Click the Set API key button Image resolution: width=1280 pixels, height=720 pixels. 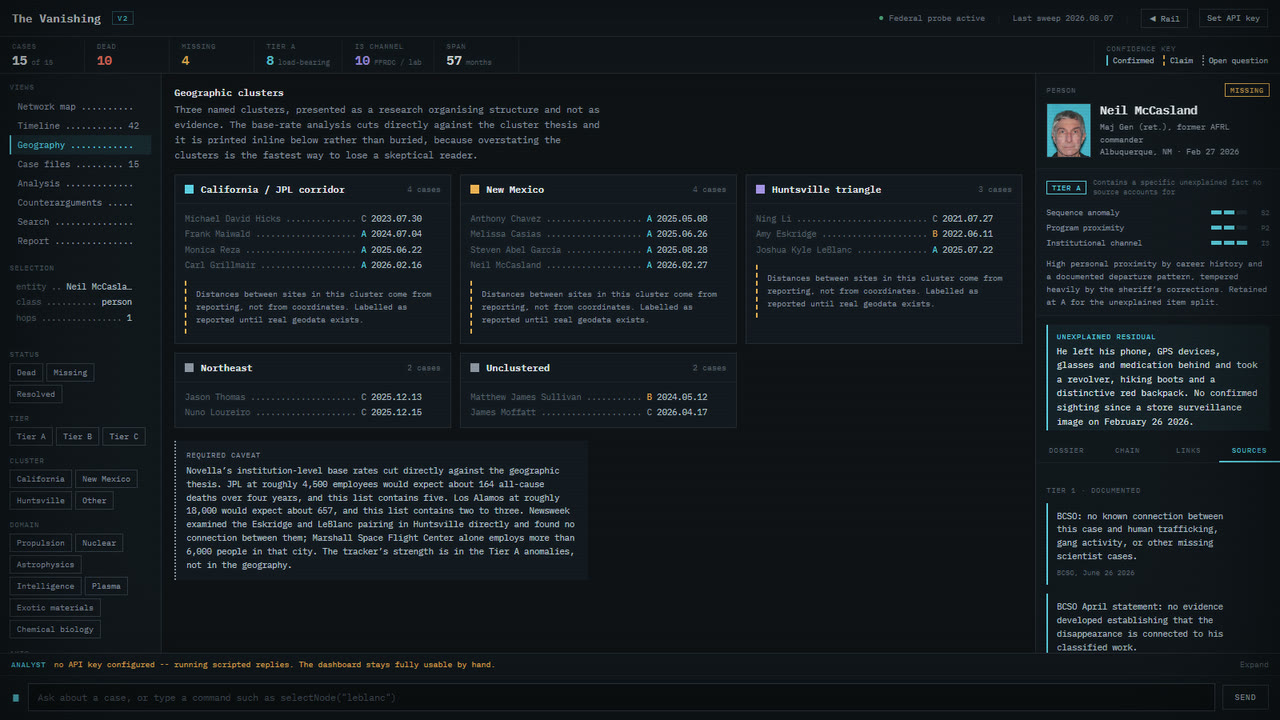tap(1234, 18)
